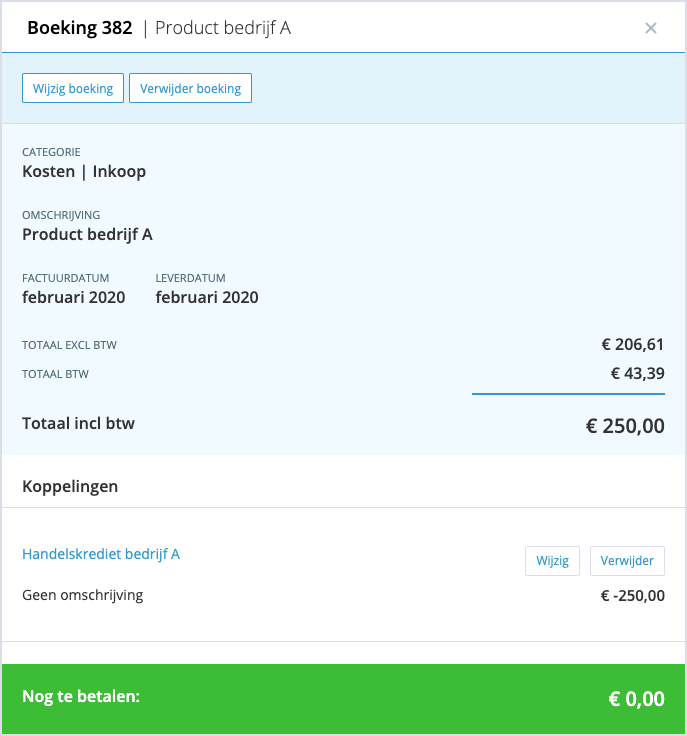Edit the koppeling with the Wijzig button
This screenshot has width=687, height=736.
552,560
